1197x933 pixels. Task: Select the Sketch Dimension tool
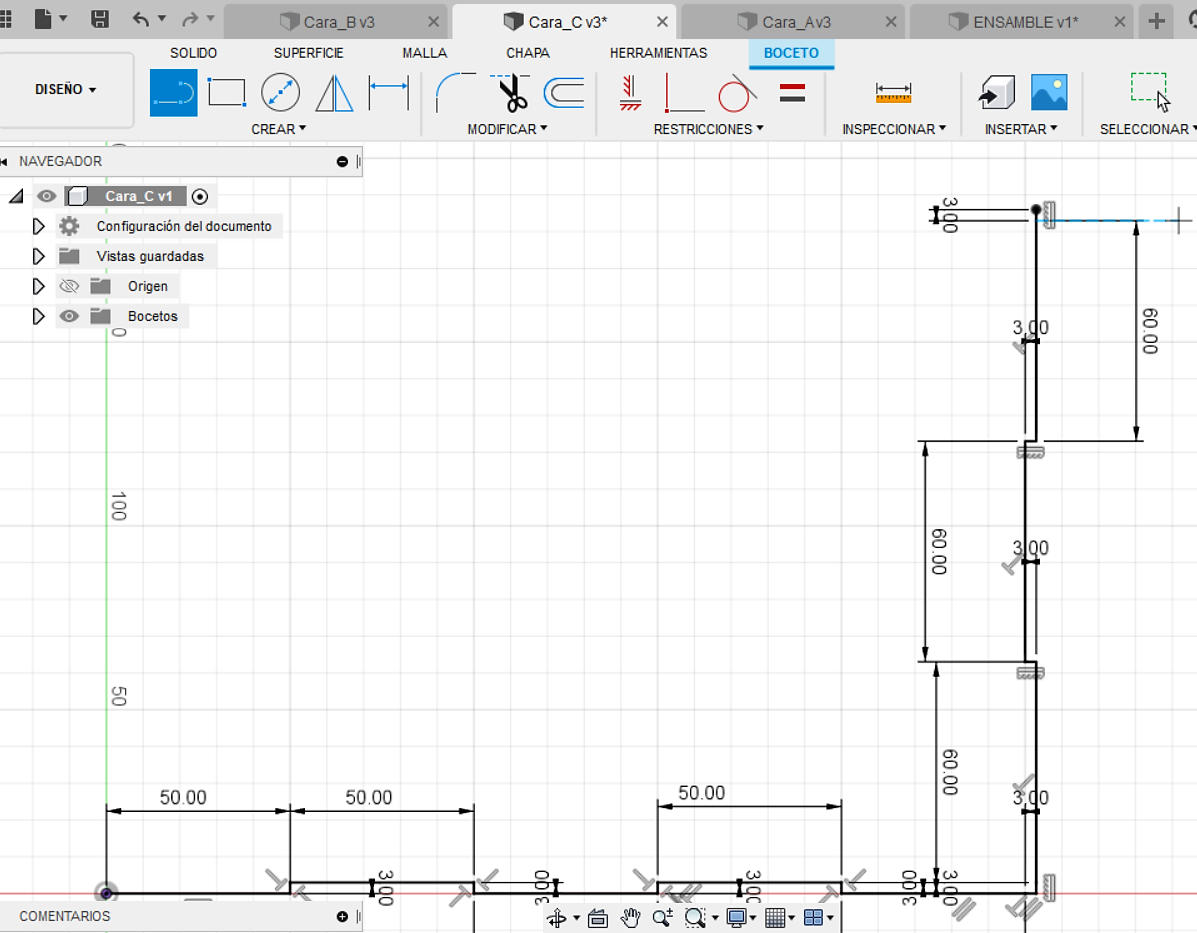coord(389,92)
